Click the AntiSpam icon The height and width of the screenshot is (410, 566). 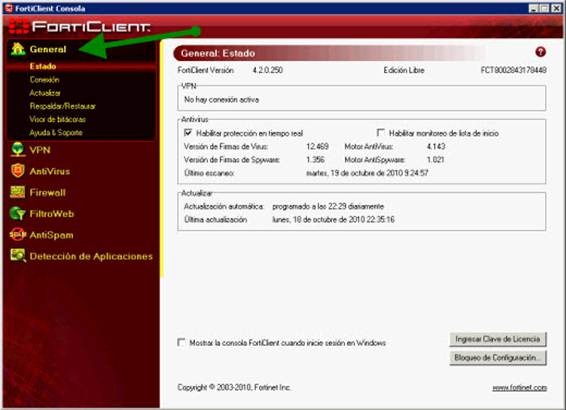[x=18, y=235]
